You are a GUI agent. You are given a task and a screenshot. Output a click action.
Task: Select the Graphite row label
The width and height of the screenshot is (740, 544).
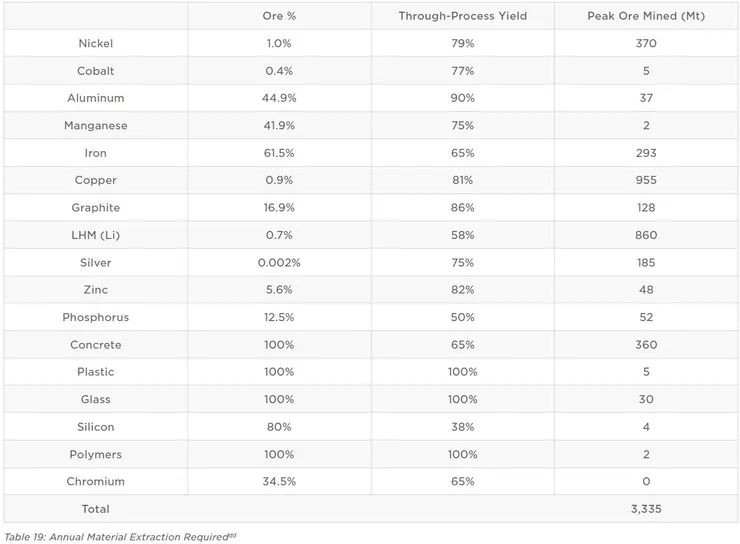tap(96, 208)
